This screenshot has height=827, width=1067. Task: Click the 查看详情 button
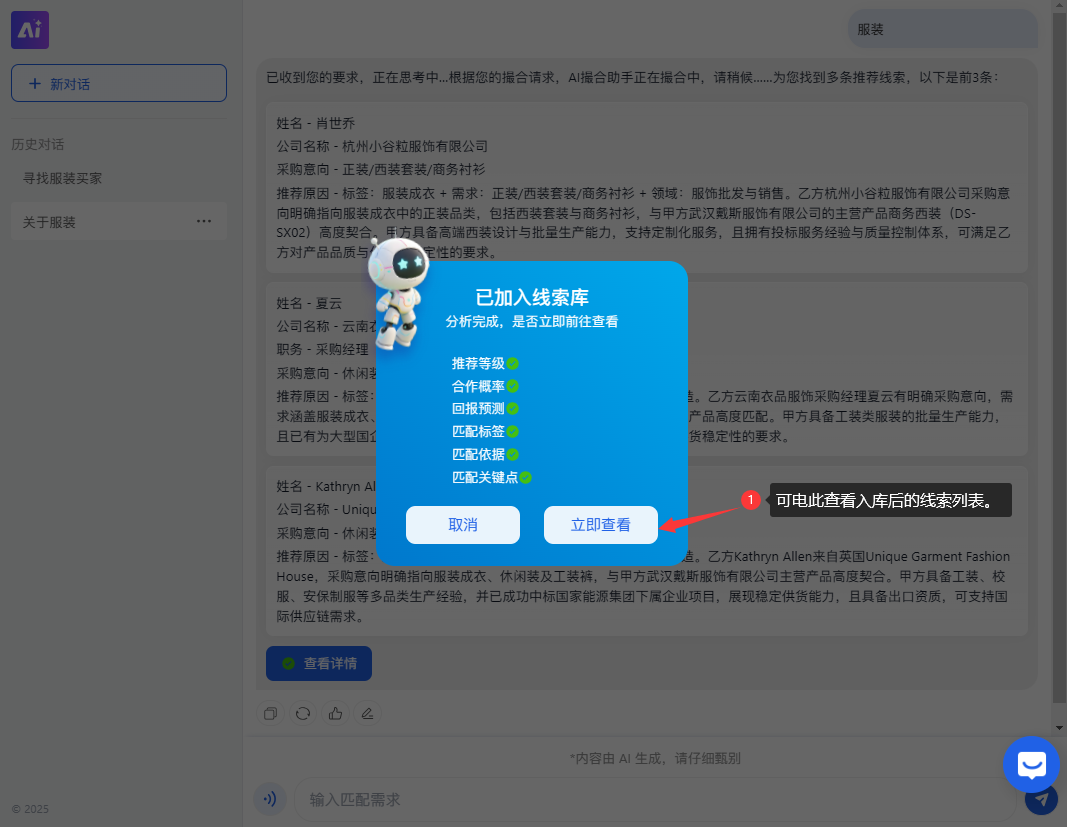click(x=318, y=663)
